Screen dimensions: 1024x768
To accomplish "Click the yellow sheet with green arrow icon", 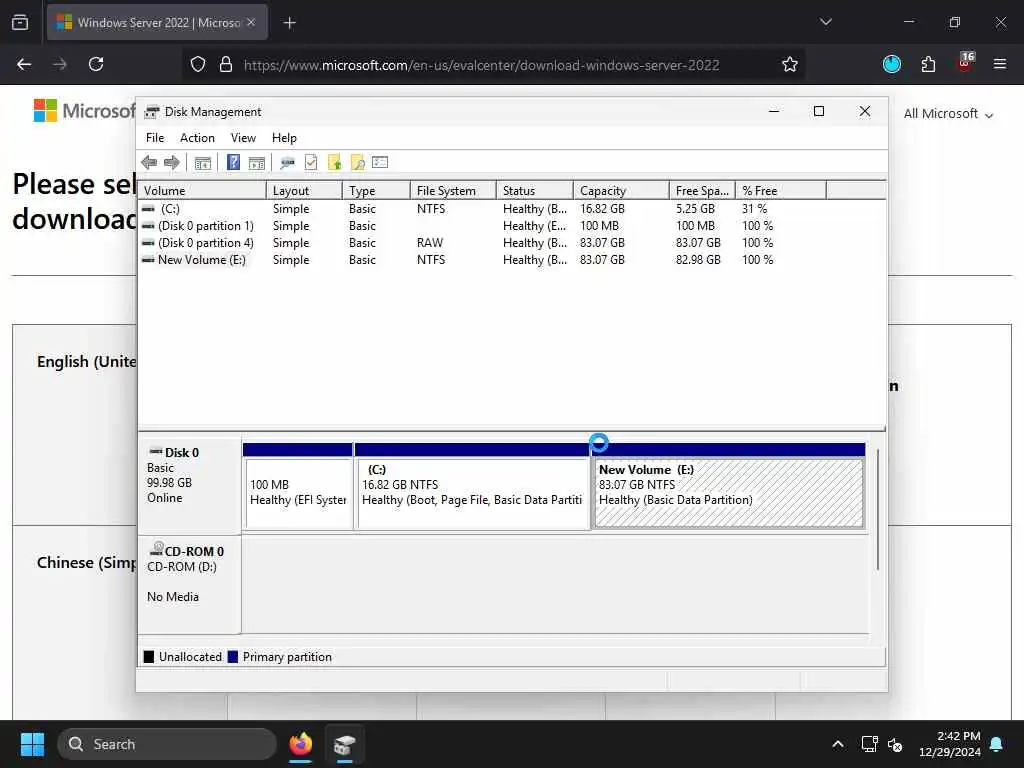I will (x=334, y=162).
